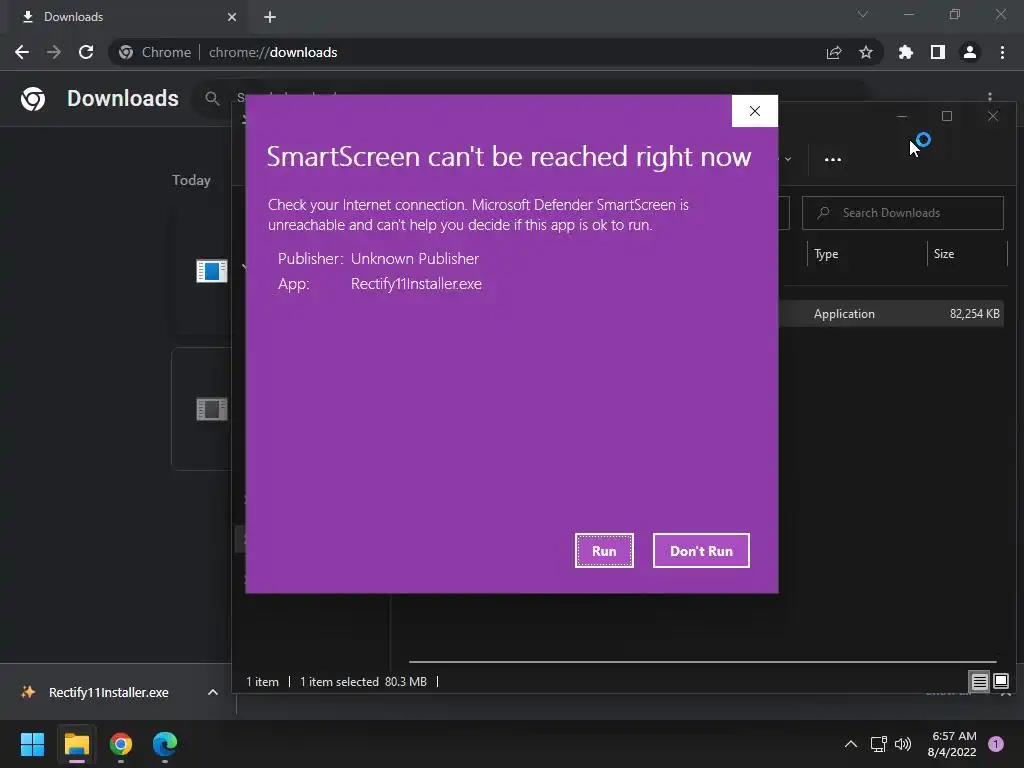Open Downloads page more actions menu
Screen dimensions: 1024x768
(990, 97)
